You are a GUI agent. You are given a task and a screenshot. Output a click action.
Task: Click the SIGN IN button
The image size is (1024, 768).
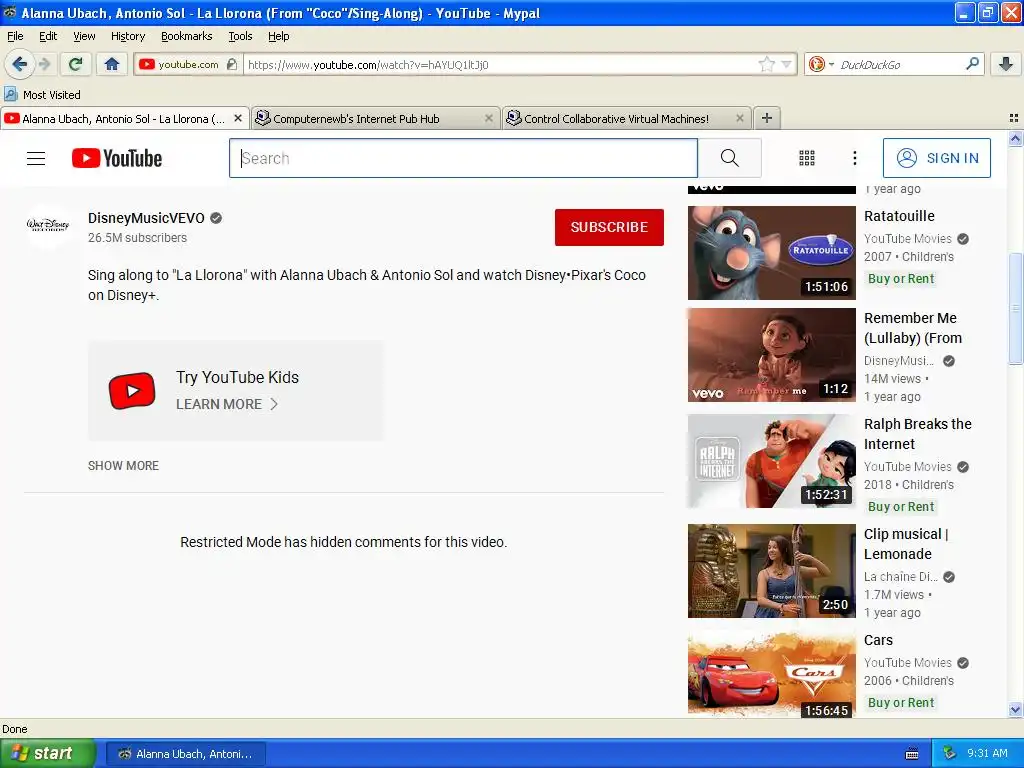click(x=936, y=158)
